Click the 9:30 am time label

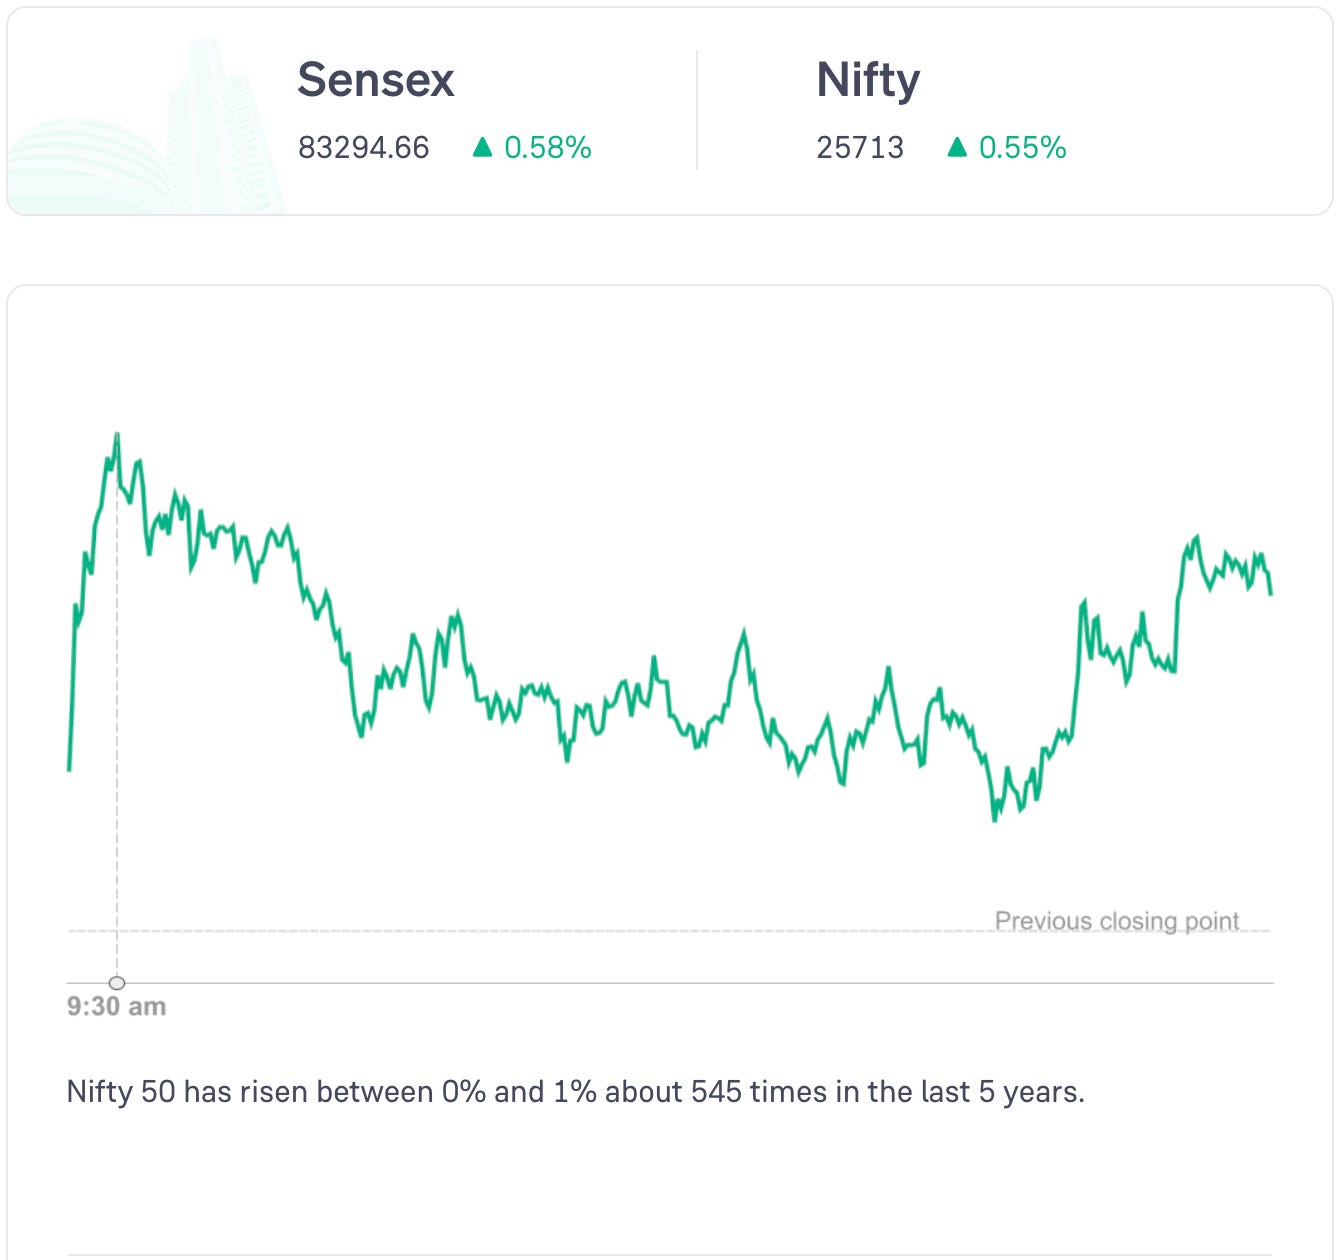click(116, 1006)
